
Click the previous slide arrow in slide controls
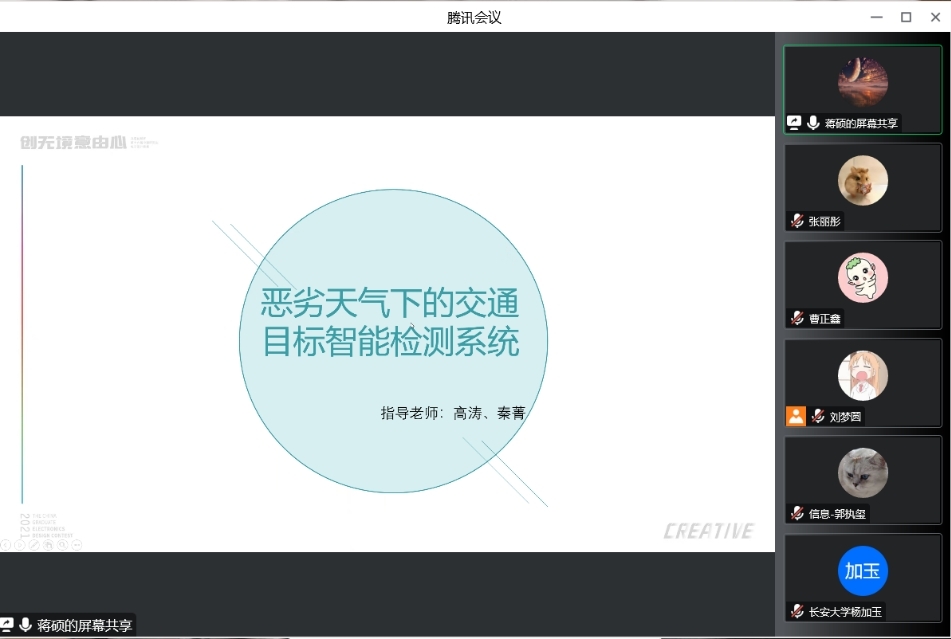coord(5,545)
